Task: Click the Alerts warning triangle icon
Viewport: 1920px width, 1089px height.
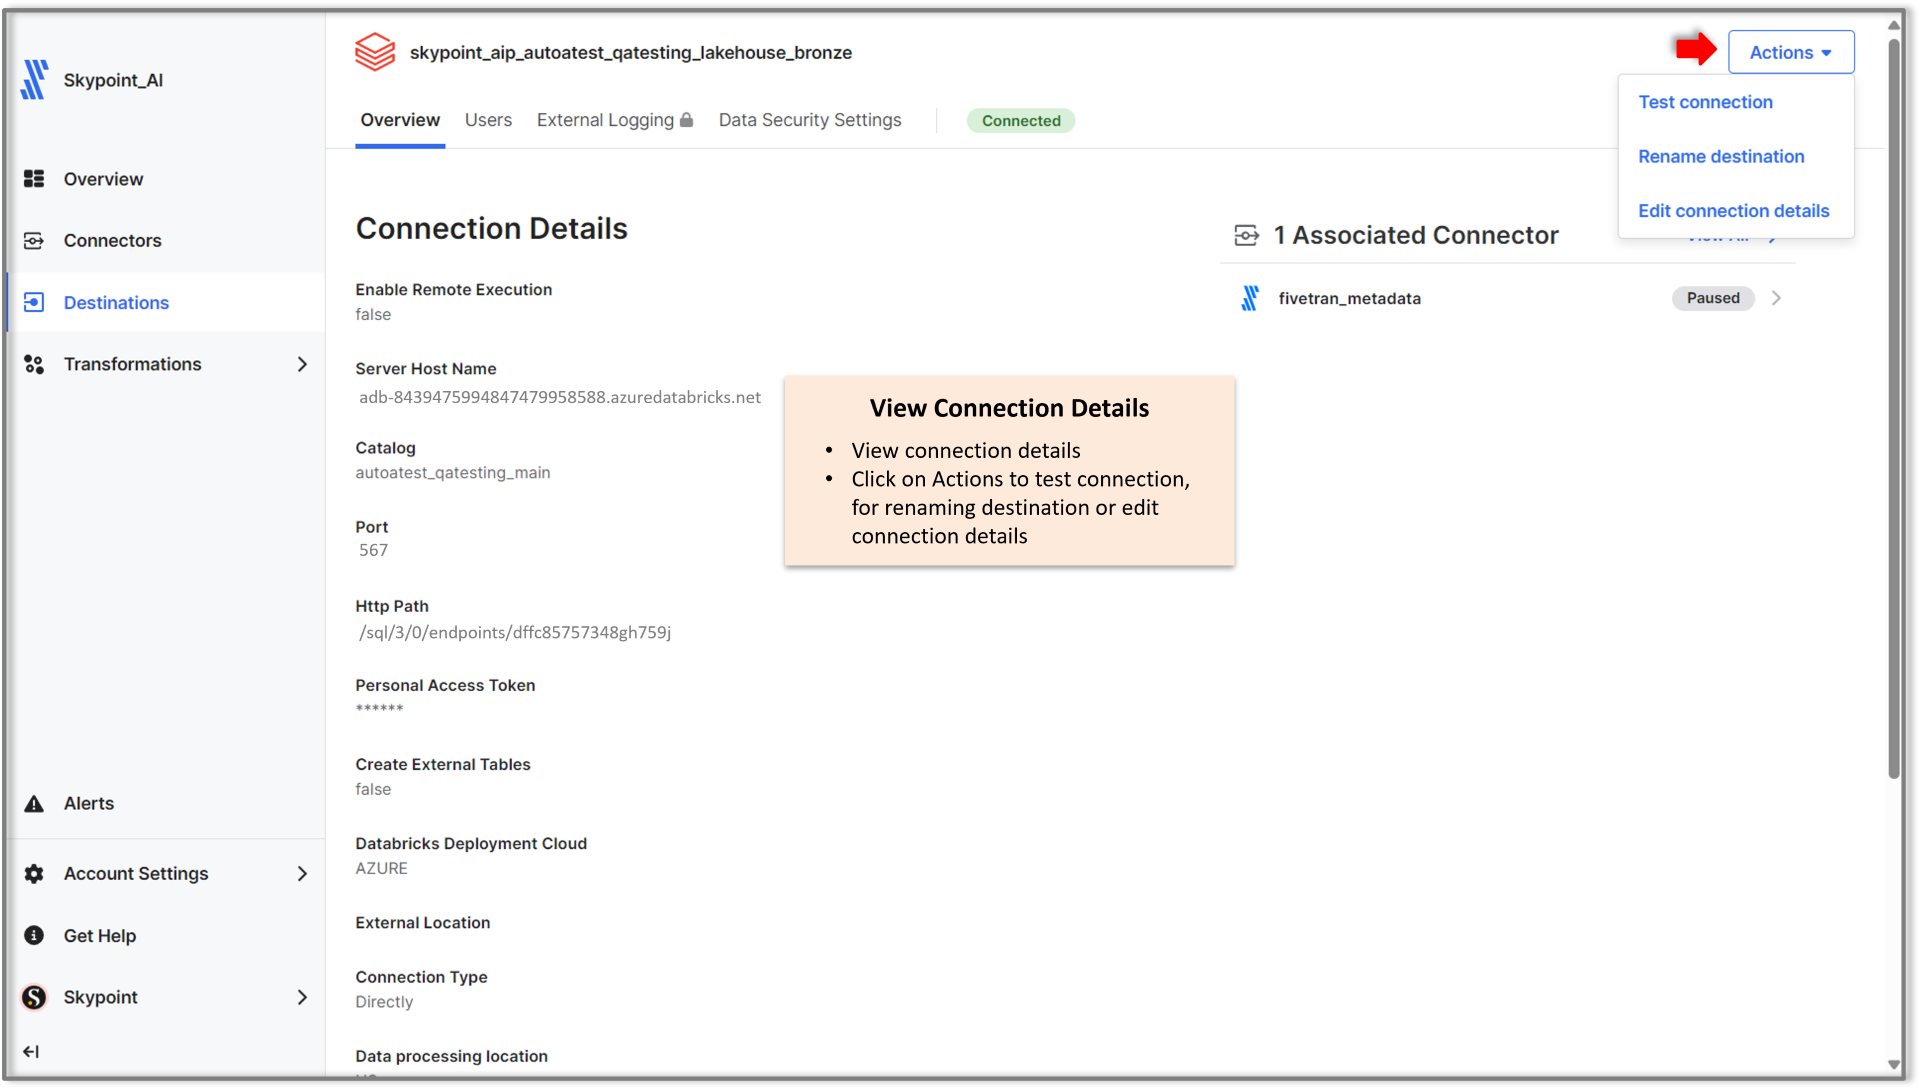Action: point(34,804)
